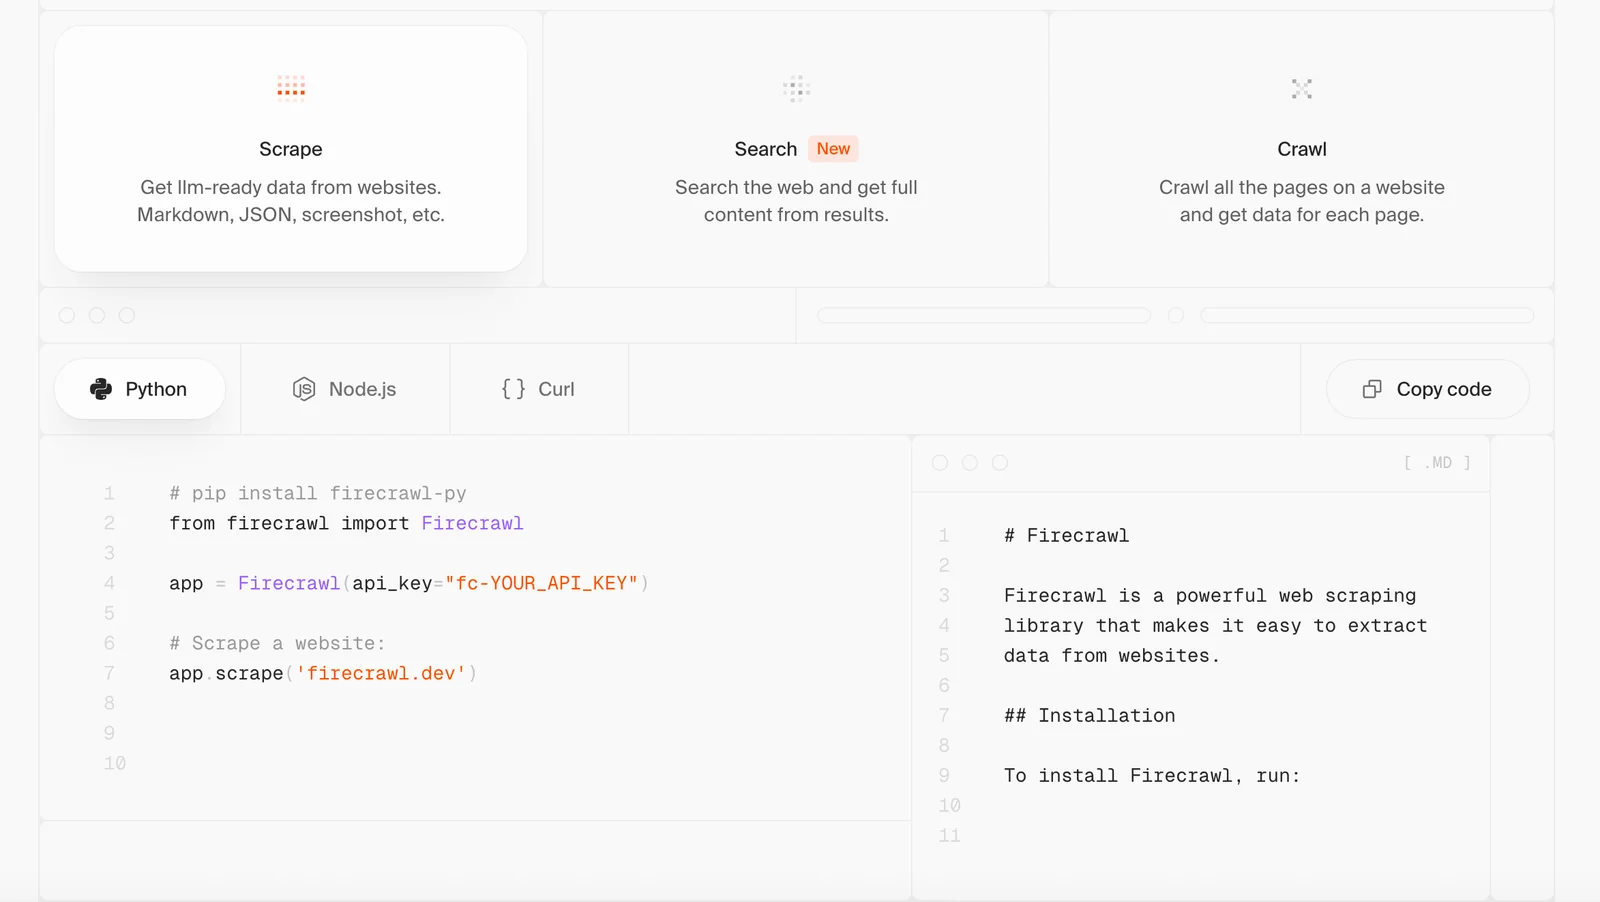Screen dimensions: 1600x902
Task: Select the Scrape feature card heading
Action: tap(291, 149)
